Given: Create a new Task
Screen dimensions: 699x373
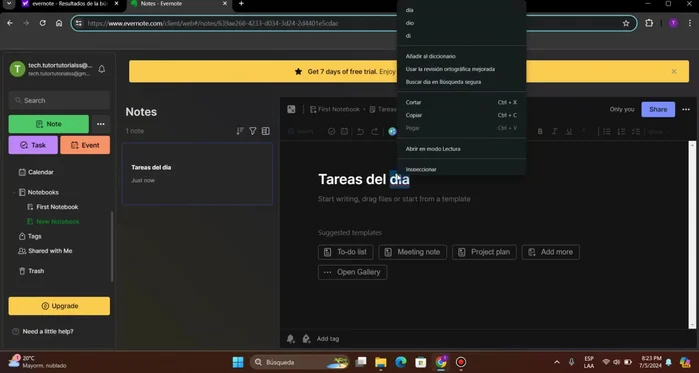Looking at the screenshot, I should pos(33,145).
